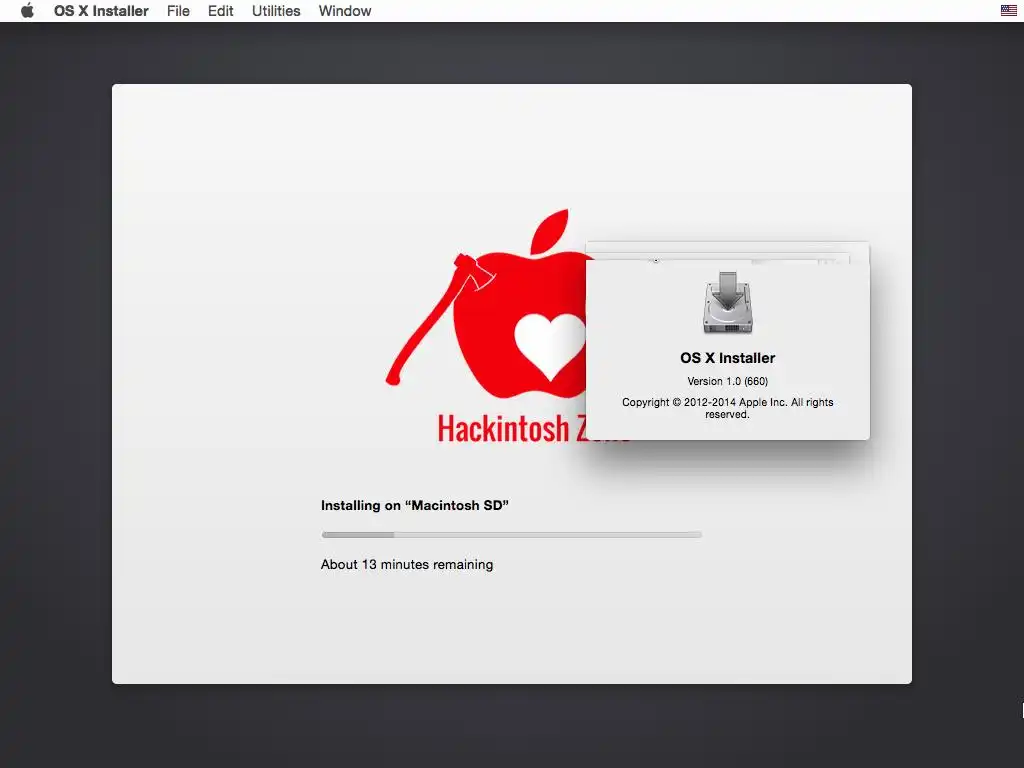The width and height of the screenshot is (1024, 768).
Task: Open the OS X Installer menu
Action: [101, 11]
